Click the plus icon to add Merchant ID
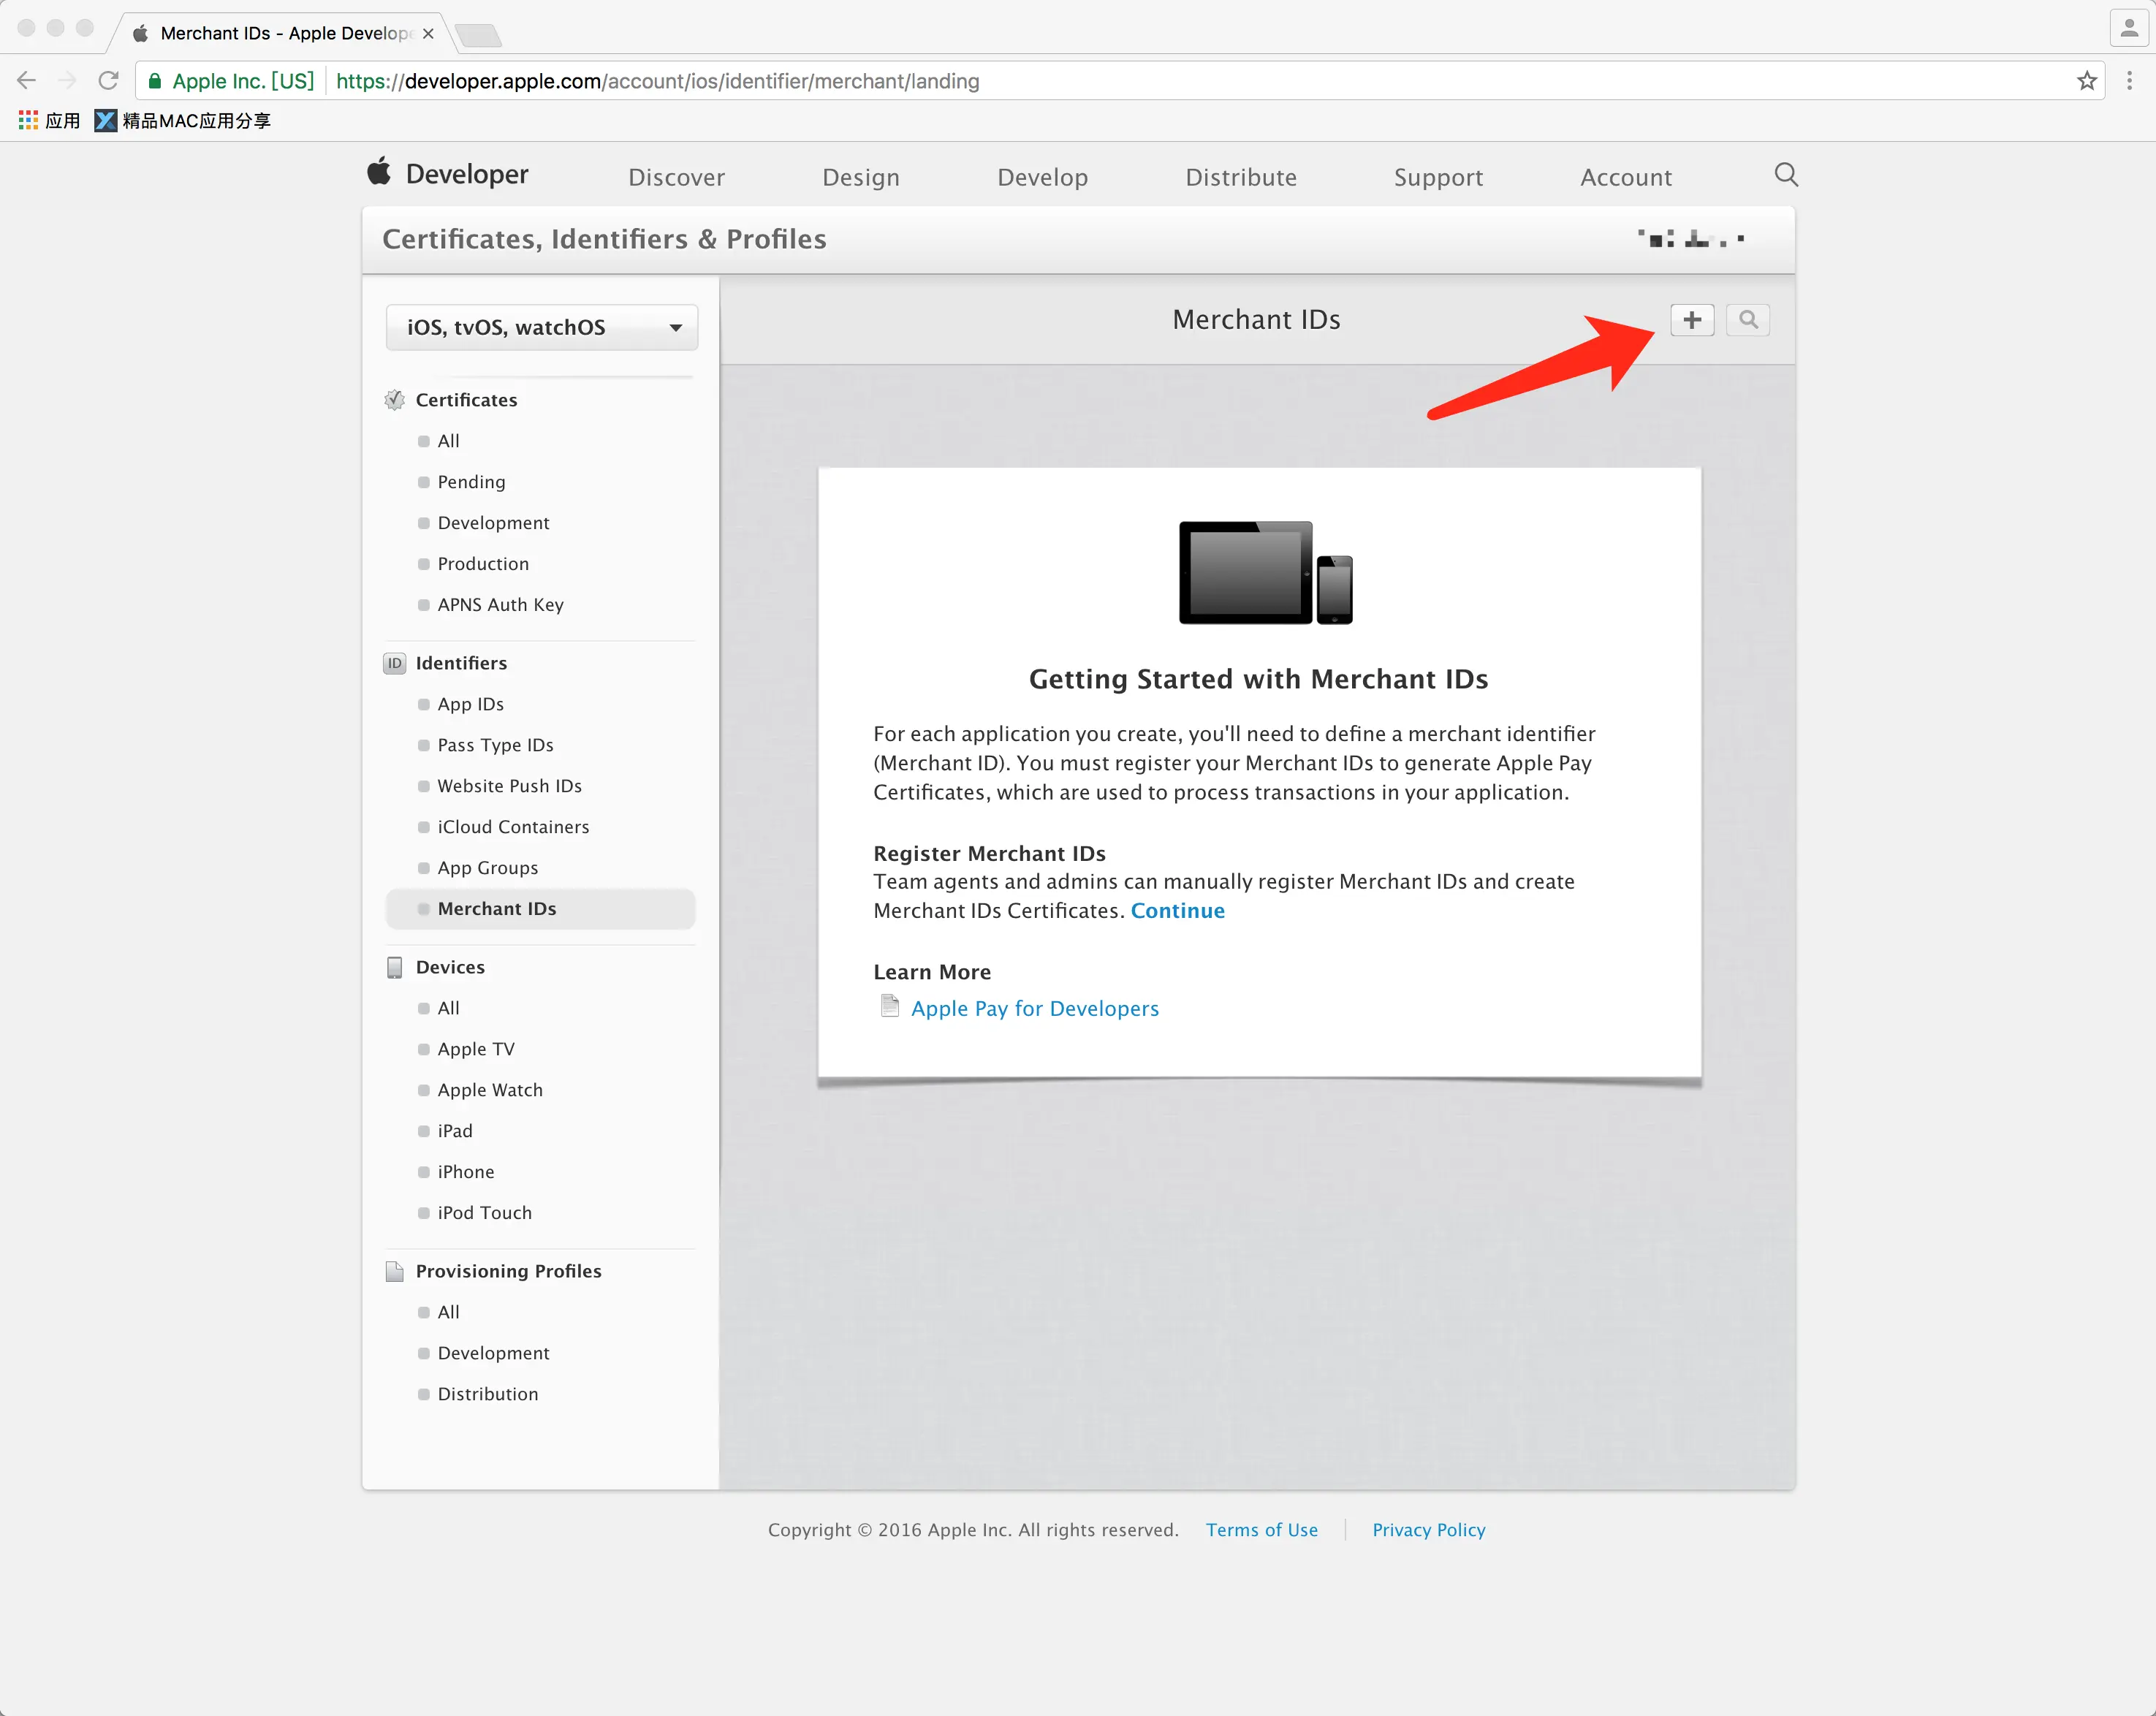2156x1716 pixels. 1691,320
